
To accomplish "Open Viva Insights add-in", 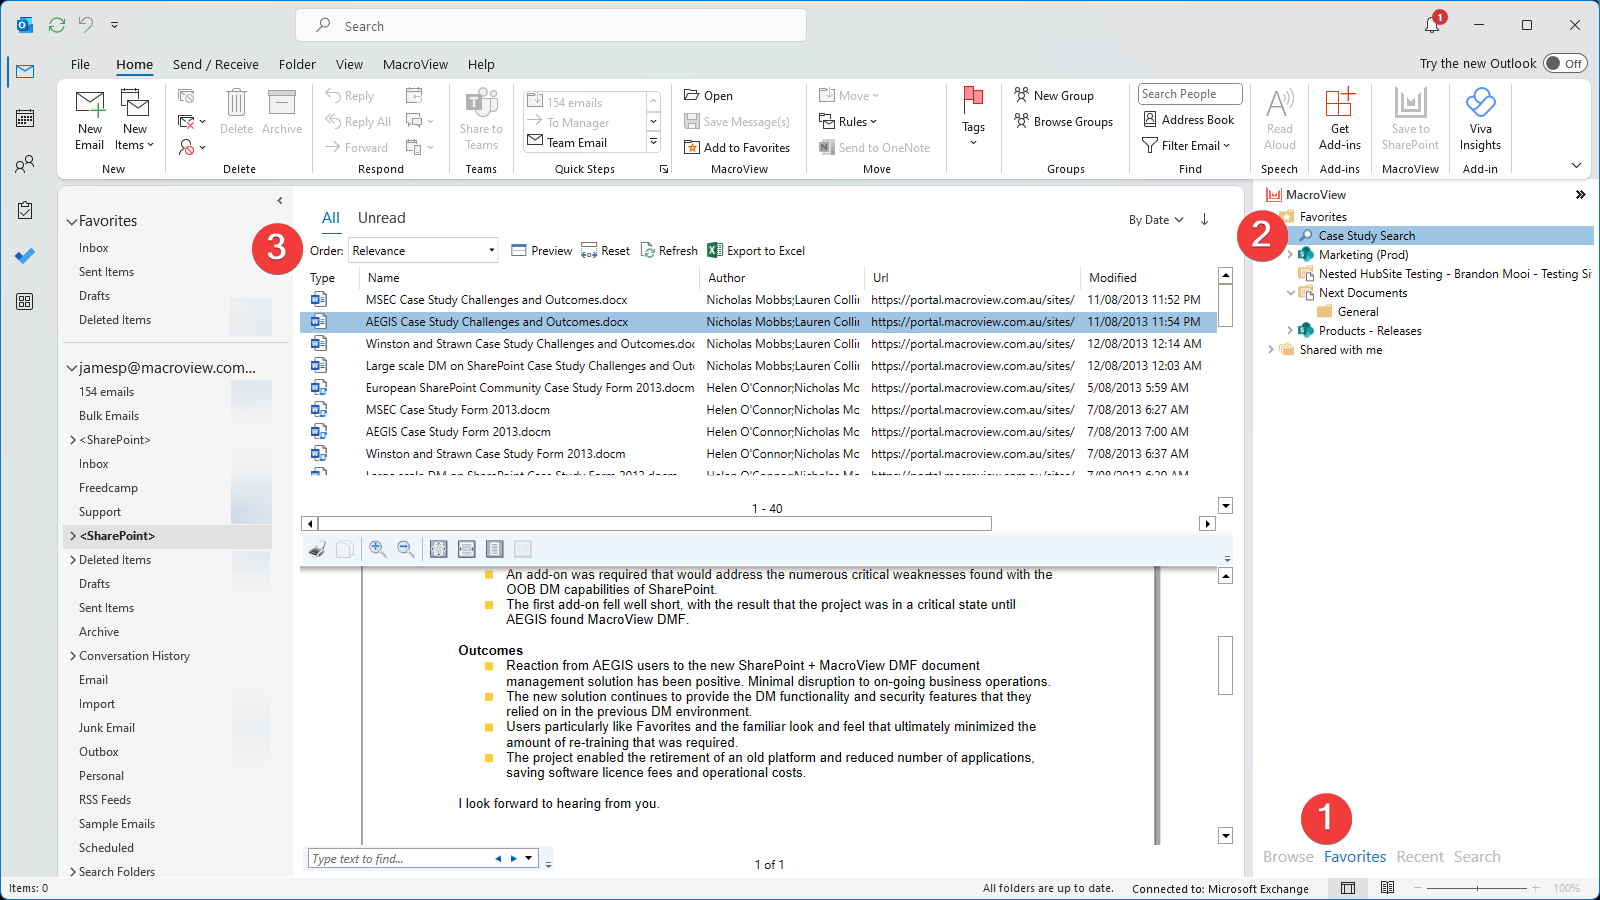I will coord(1480,120).
